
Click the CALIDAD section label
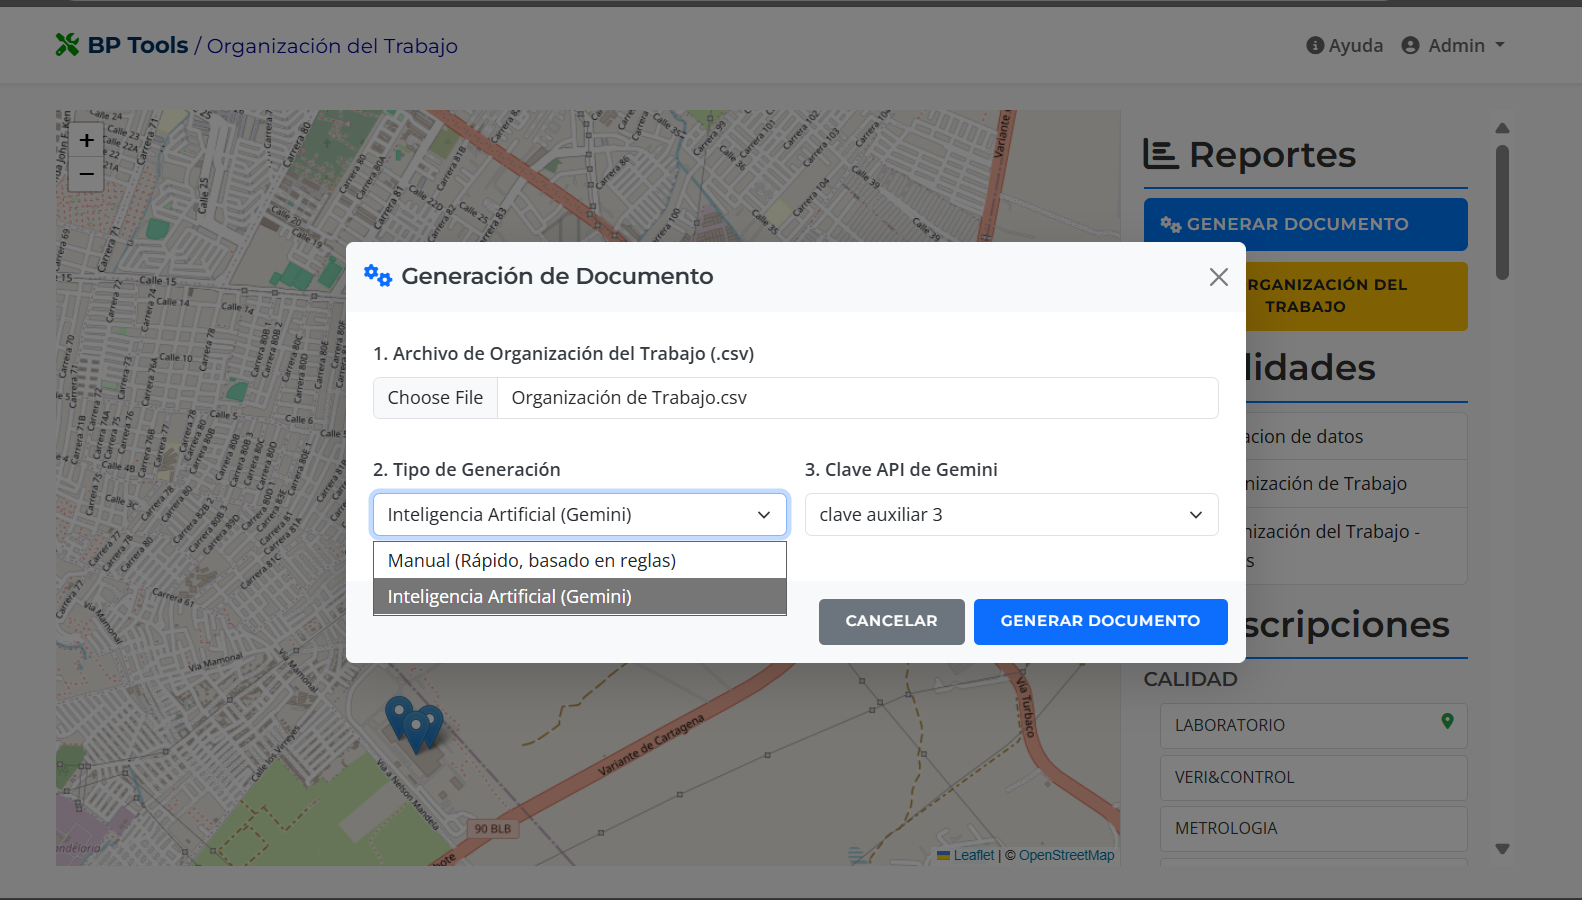coord(1190,680)
